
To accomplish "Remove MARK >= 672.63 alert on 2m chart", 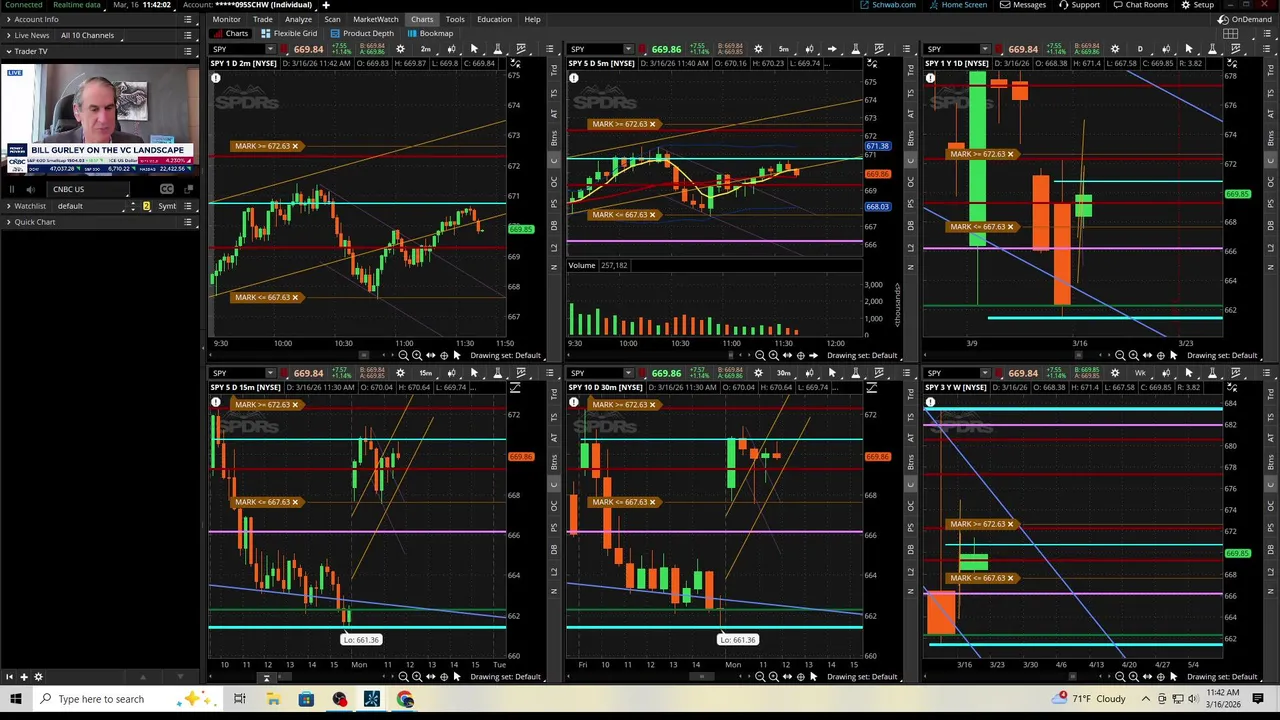I will point(295,146).
